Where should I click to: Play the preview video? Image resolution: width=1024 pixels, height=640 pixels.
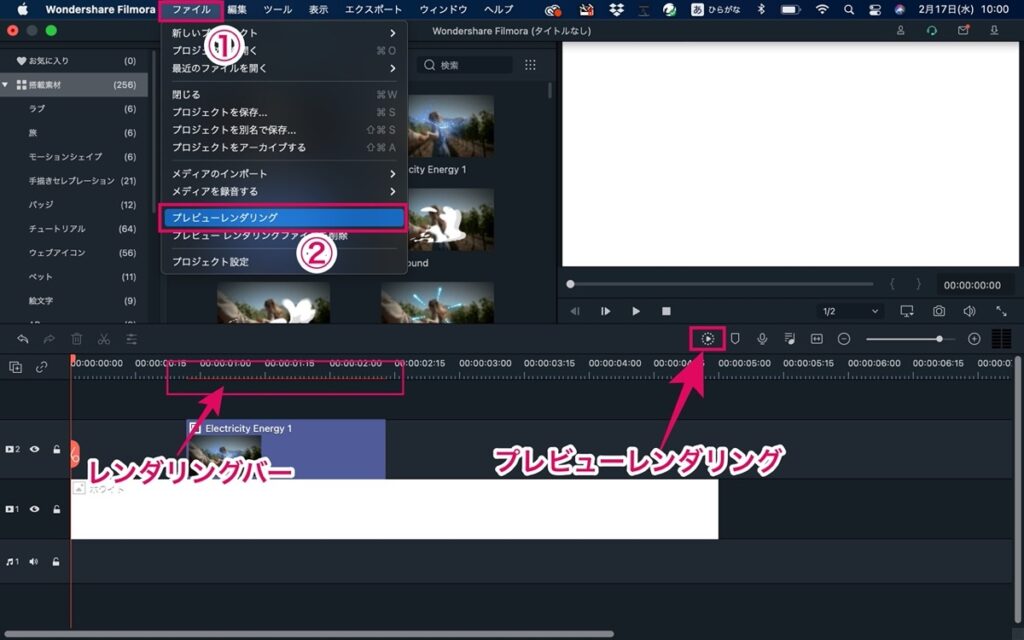click(636, 312)
